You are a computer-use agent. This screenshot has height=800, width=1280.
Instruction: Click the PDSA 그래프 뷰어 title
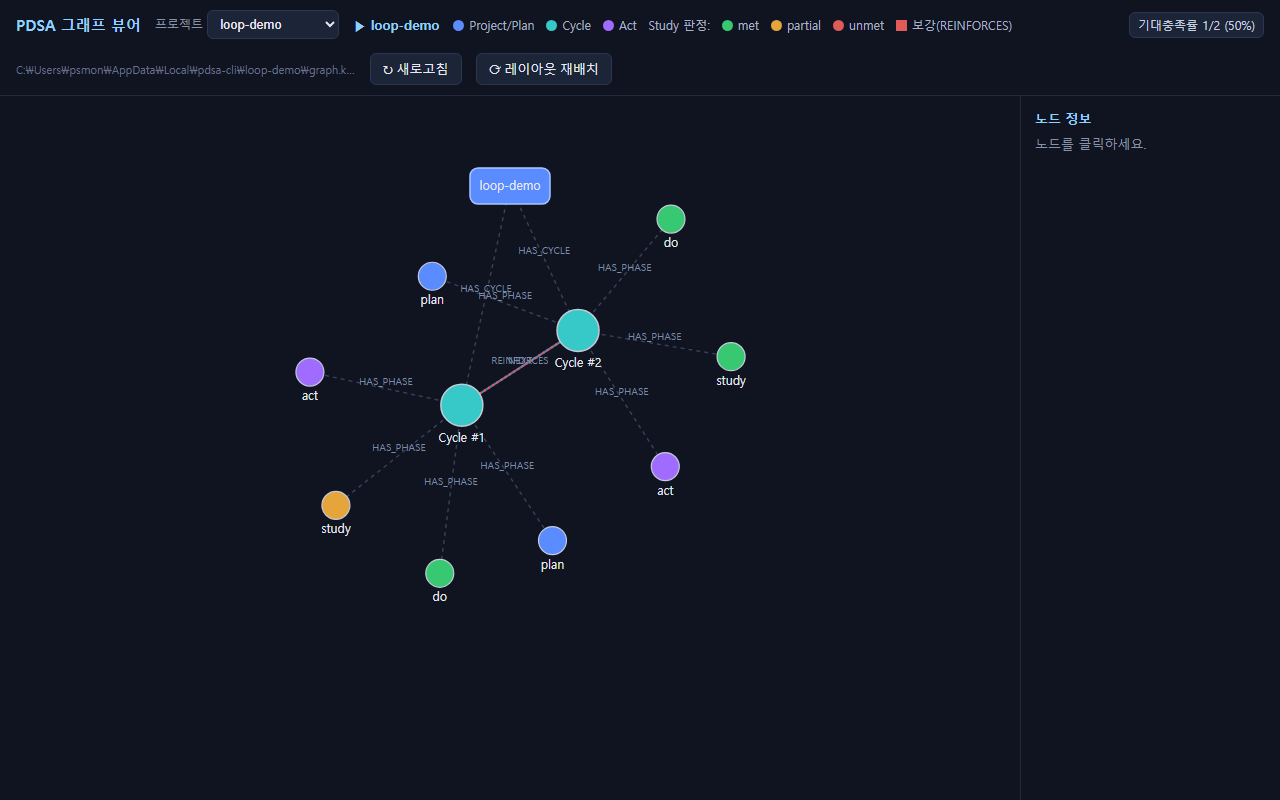(78, 25)
